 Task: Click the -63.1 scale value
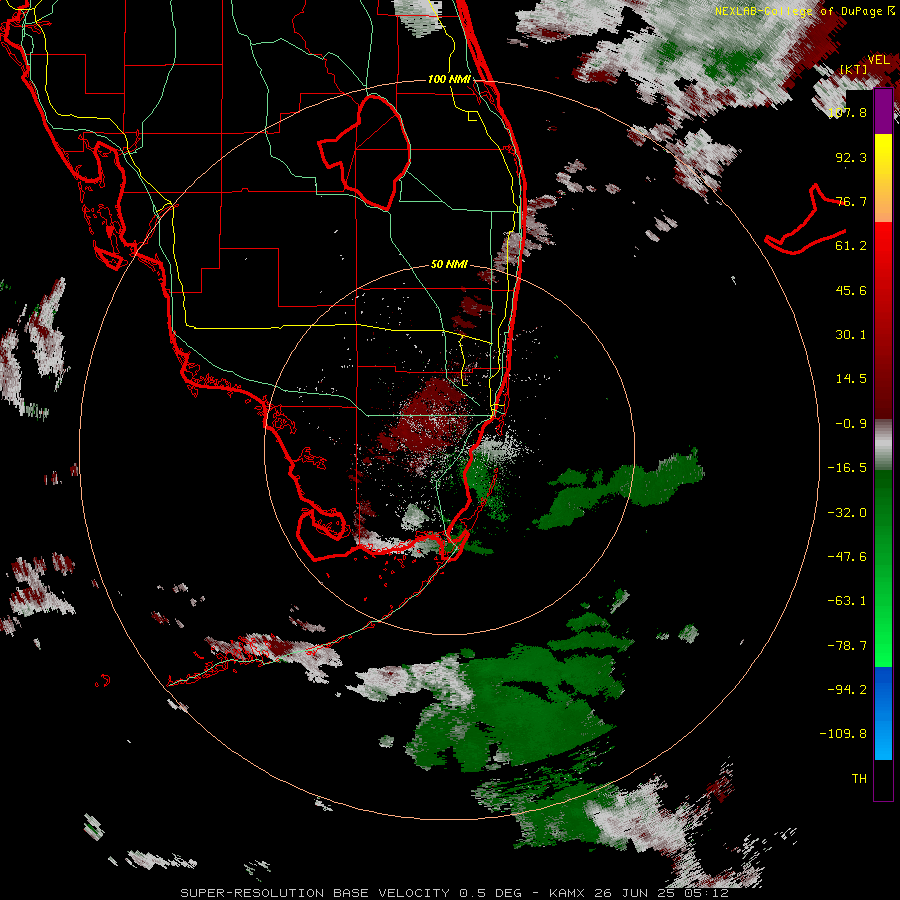[x=847, y=601]
